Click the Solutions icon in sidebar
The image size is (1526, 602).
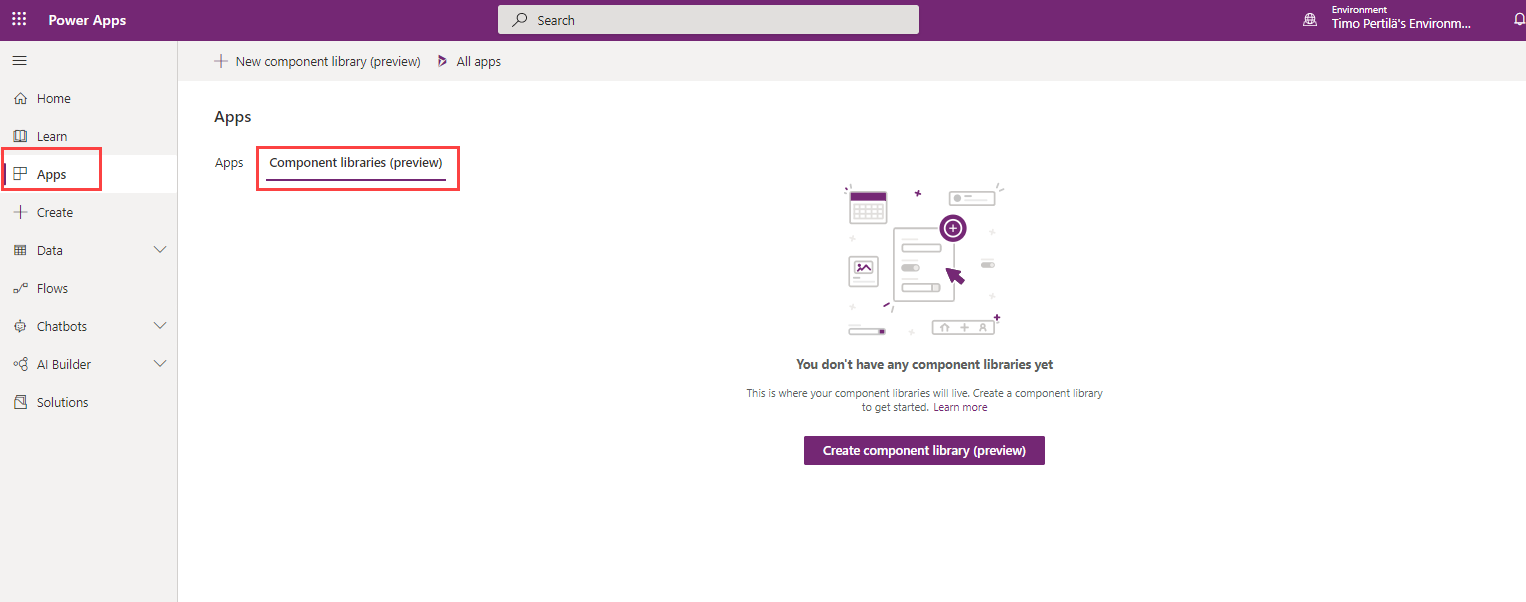(20, 403)
